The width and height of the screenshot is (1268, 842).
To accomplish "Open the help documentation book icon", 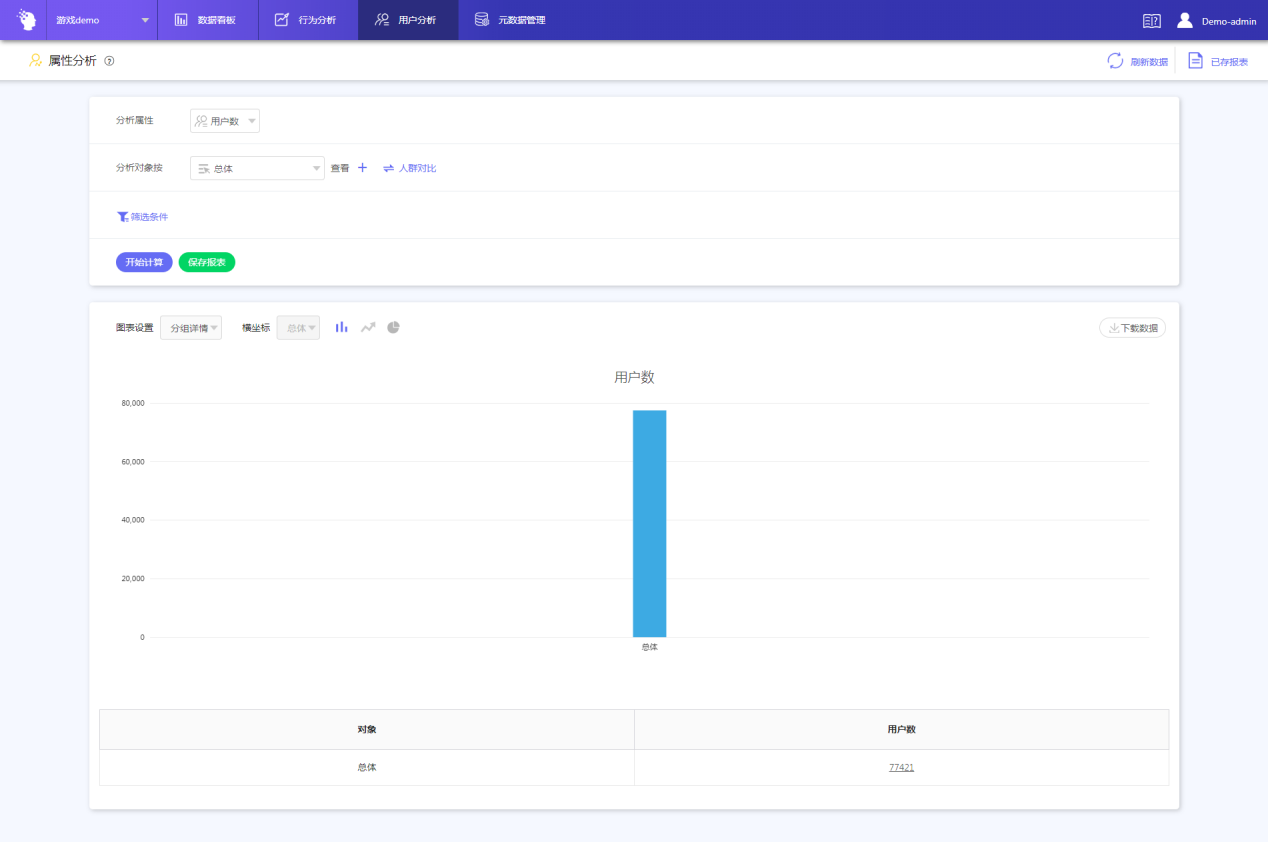I will coord(1151,20).
